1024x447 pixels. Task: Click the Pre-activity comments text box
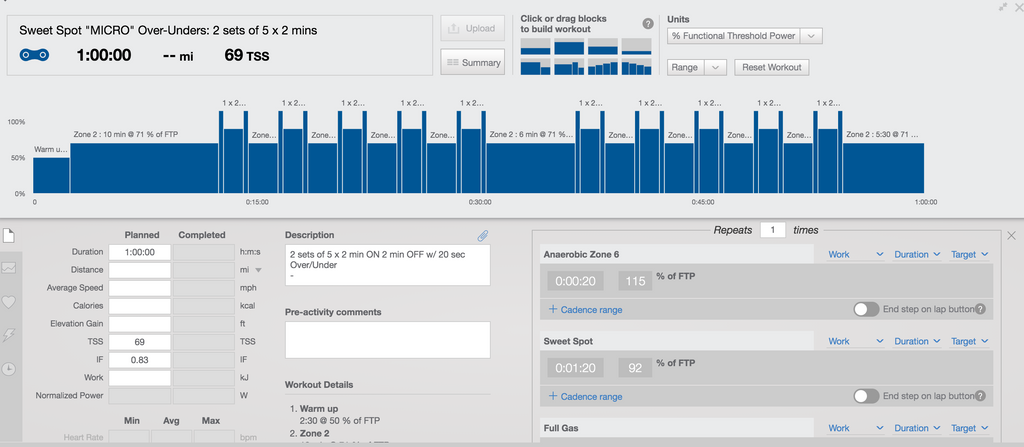point(387,340)
